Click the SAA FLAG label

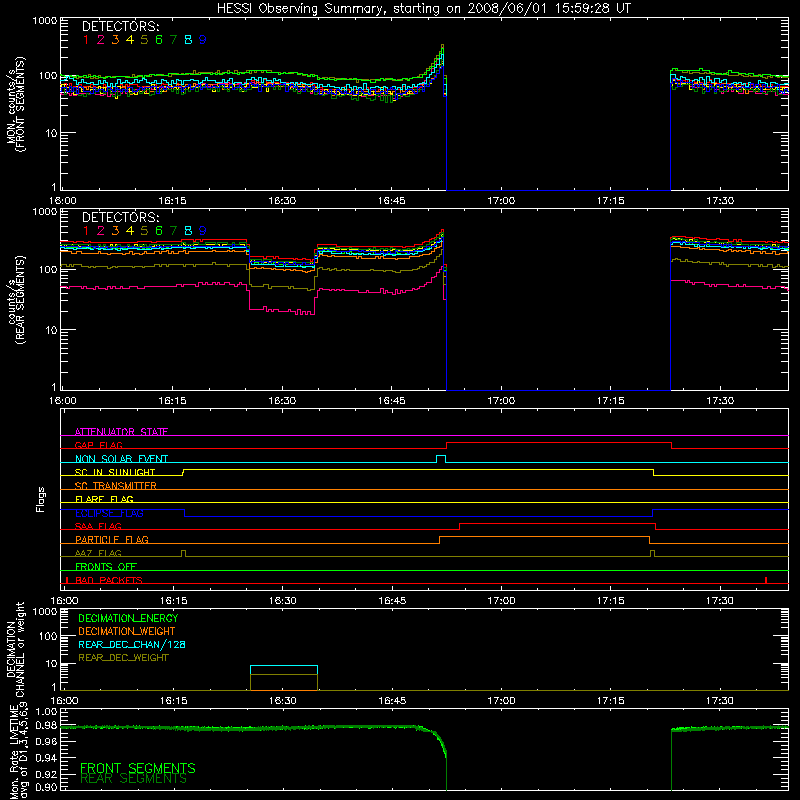[98, 526]
